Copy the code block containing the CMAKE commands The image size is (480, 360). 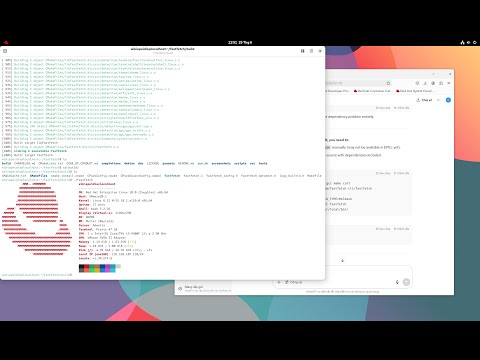point(383,173)
